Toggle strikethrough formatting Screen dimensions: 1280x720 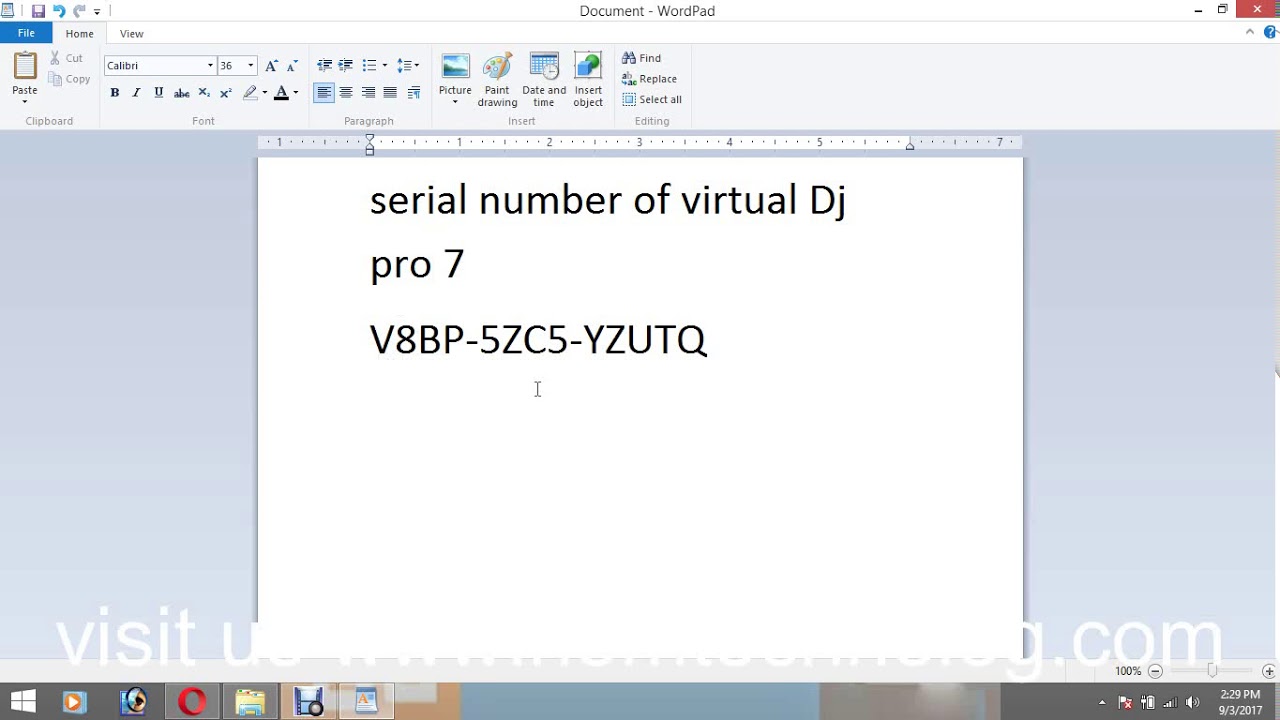pos(181,93)
